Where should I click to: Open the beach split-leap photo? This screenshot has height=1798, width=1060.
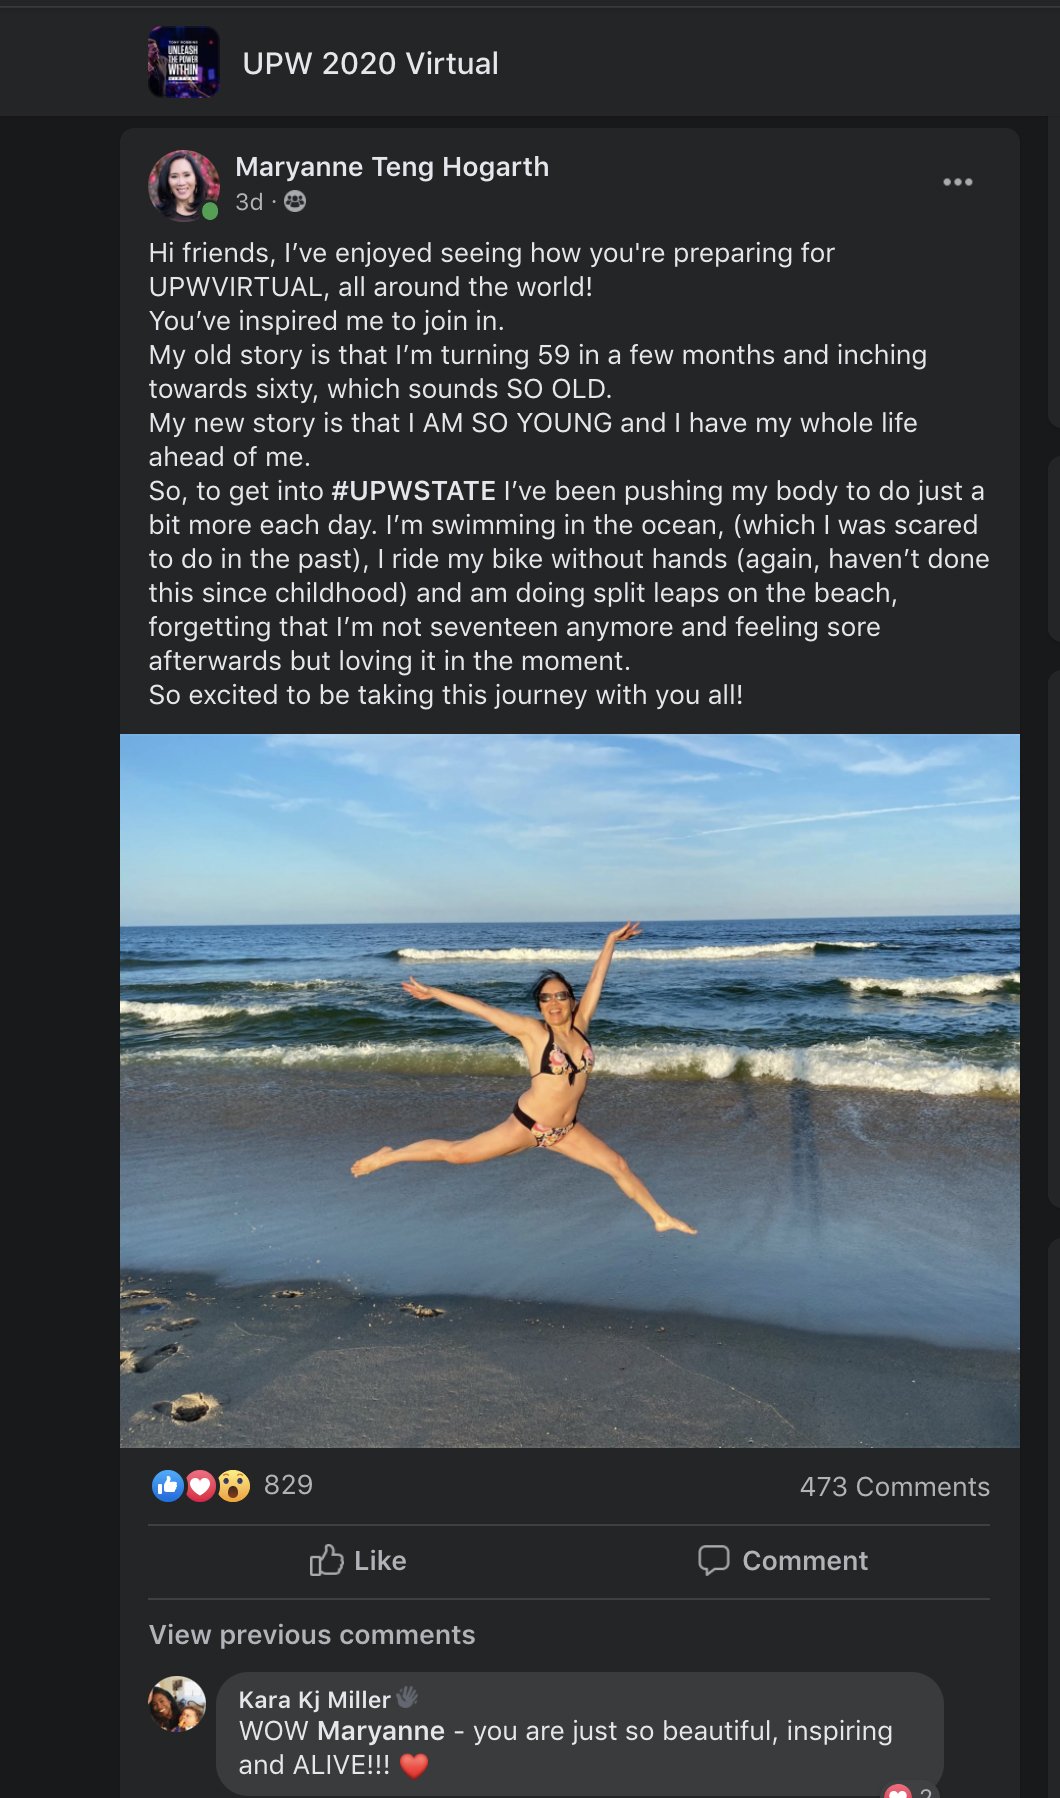(x=570, y=1091)
